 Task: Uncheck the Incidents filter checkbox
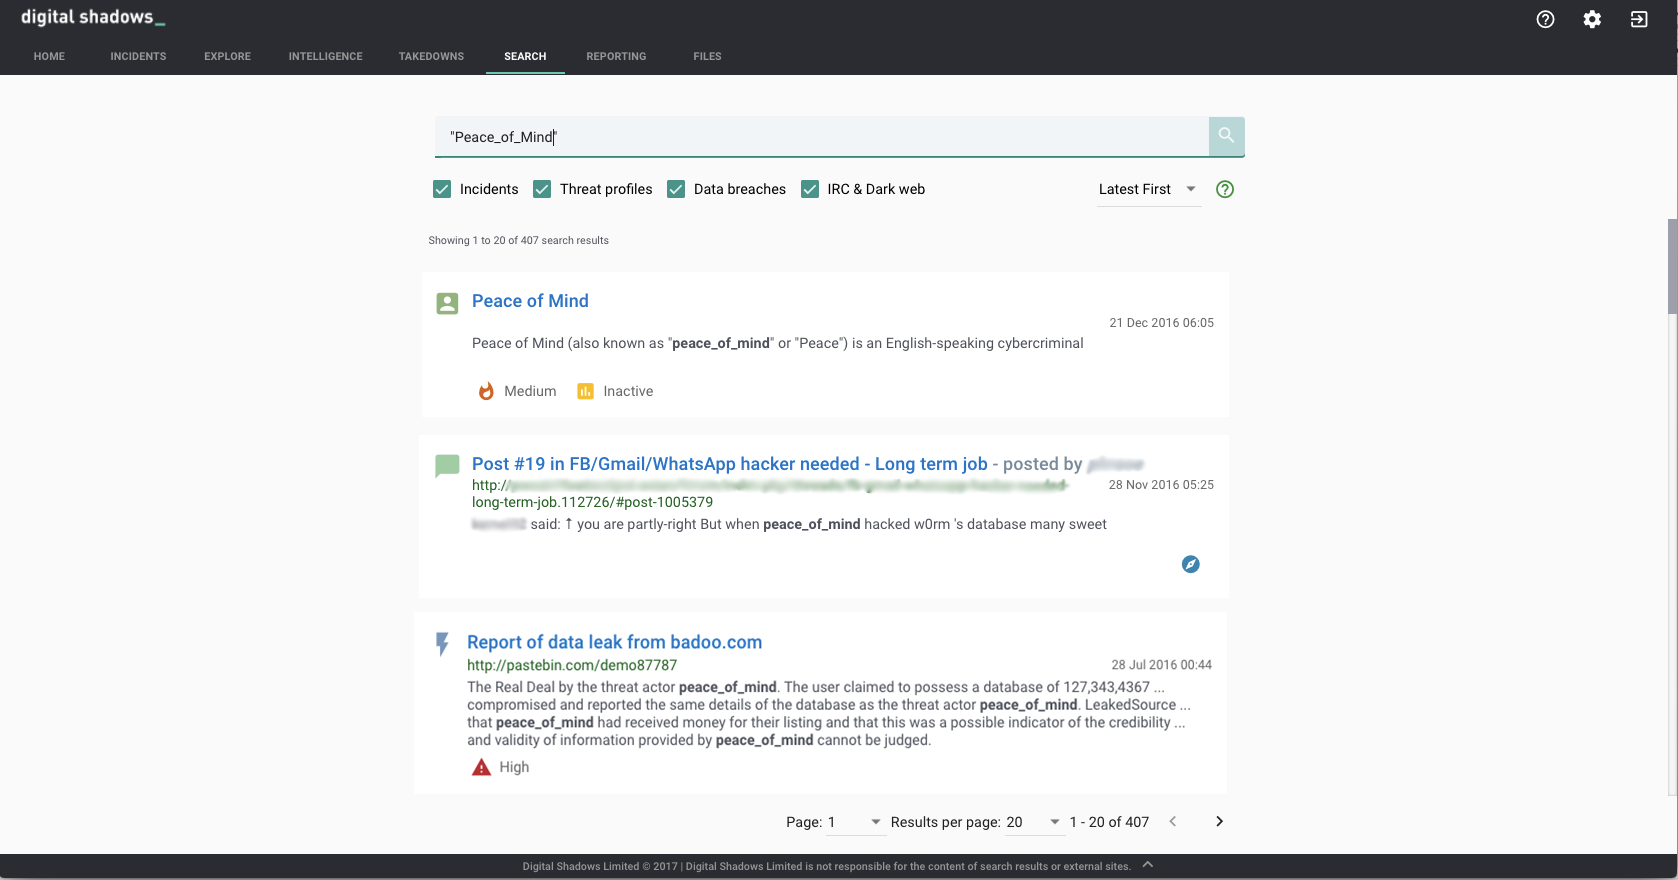click(x=442, y=189)
